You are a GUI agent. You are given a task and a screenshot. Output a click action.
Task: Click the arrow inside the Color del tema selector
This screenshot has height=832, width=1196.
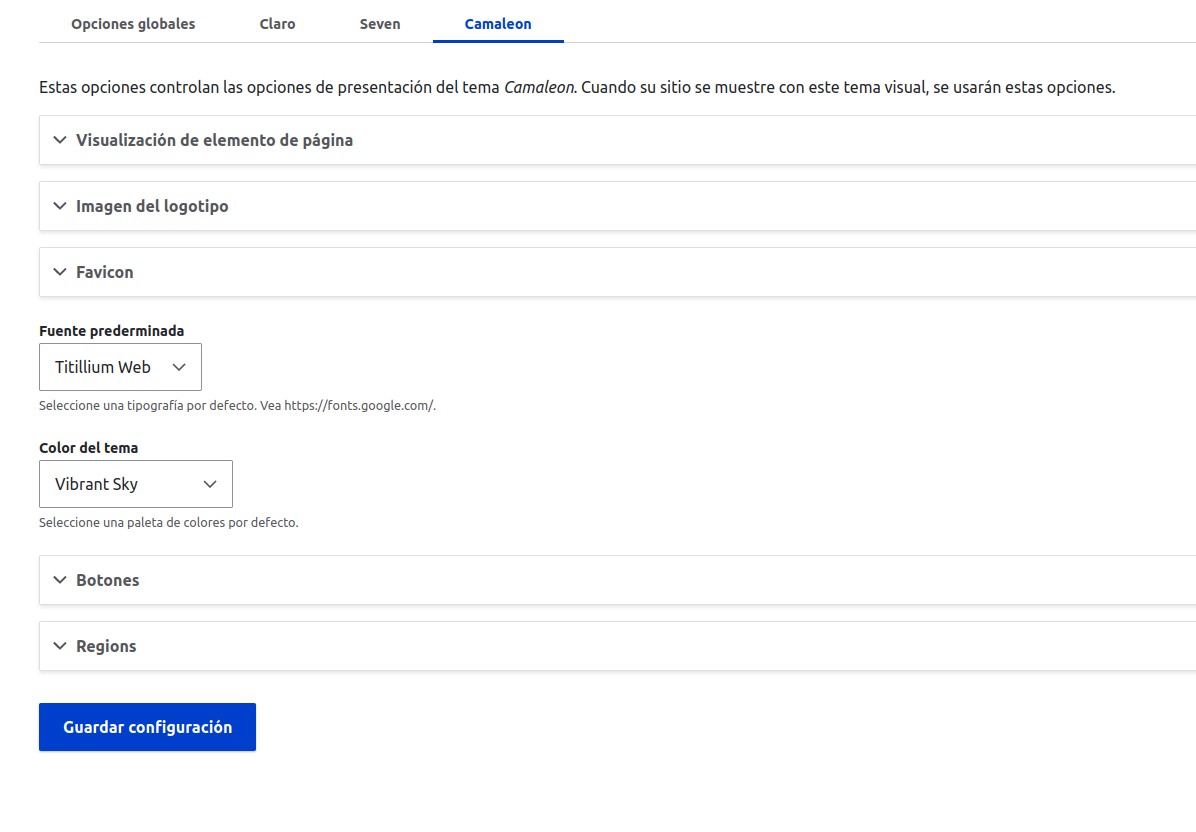tap(211, 484)
